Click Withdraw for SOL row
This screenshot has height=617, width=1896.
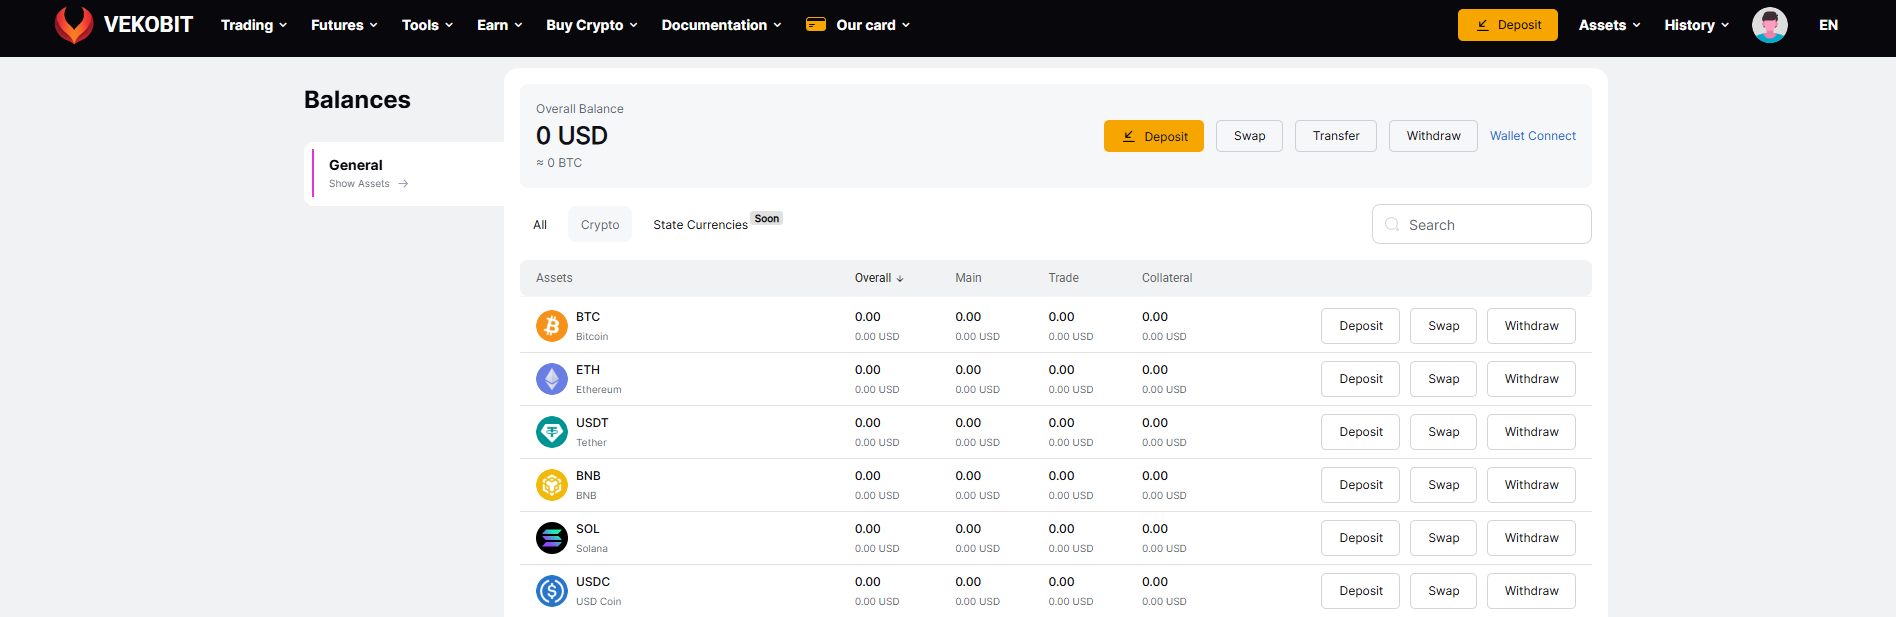click(x=1531, y=538)
